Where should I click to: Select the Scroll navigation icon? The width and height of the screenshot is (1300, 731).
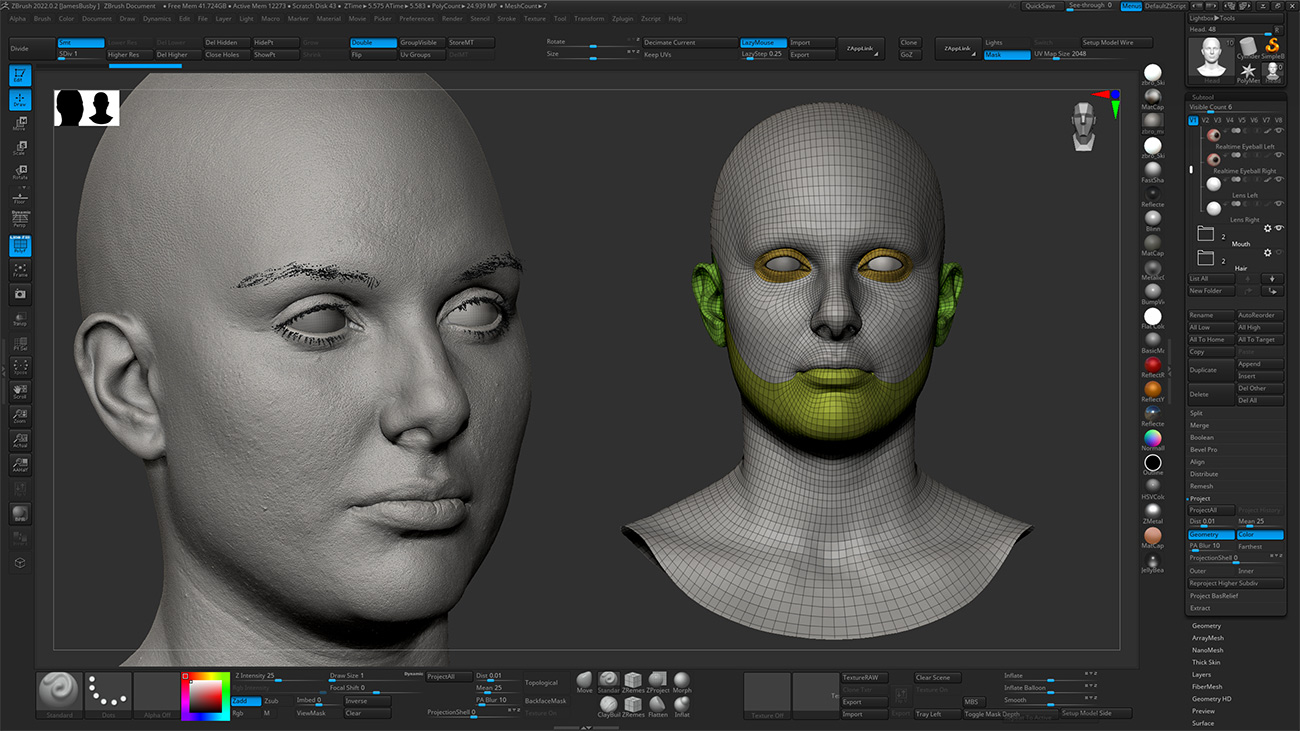[20, 391]
